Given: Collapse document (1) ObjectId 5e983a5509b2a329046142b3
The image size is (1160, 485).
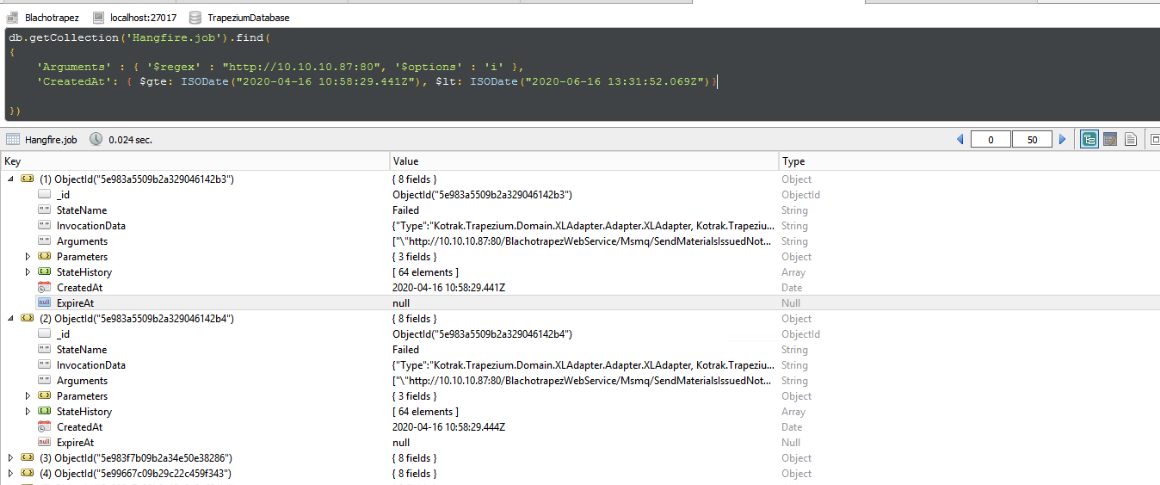Looking at the screenshot, I should [x=10, y=179].
